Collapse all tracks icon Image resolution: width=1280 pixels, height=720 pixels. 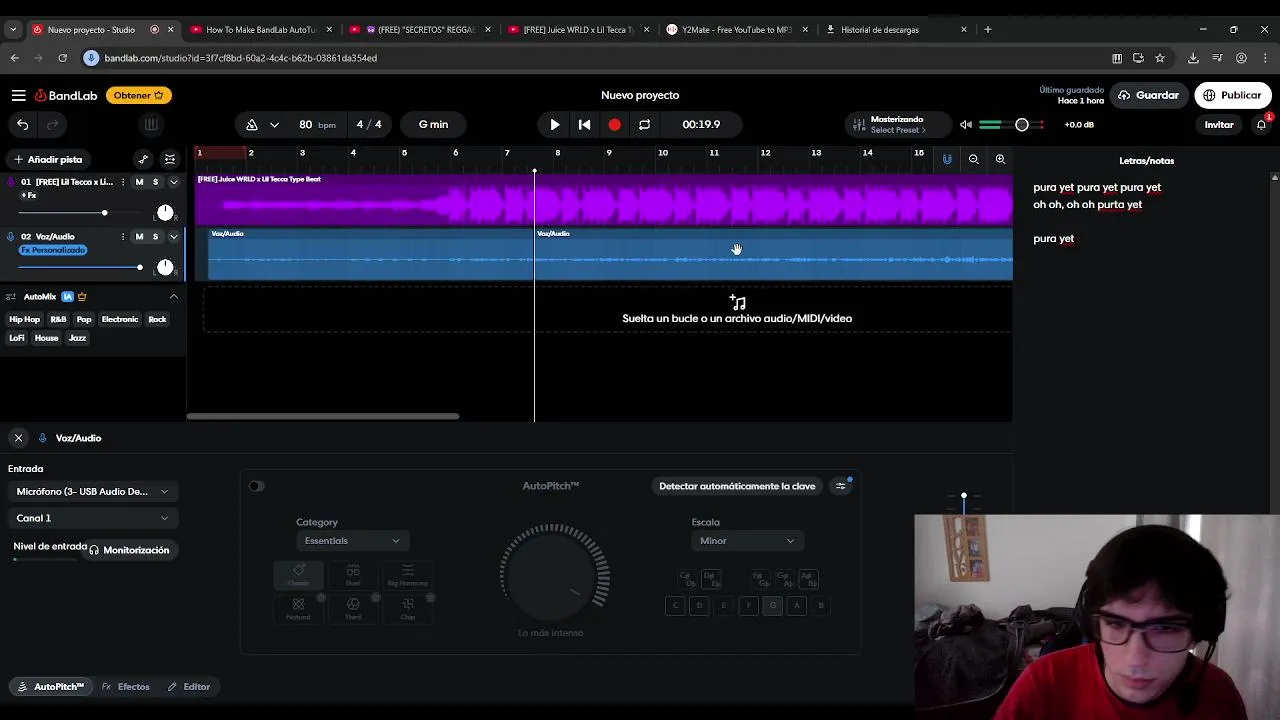pos(170,159)
